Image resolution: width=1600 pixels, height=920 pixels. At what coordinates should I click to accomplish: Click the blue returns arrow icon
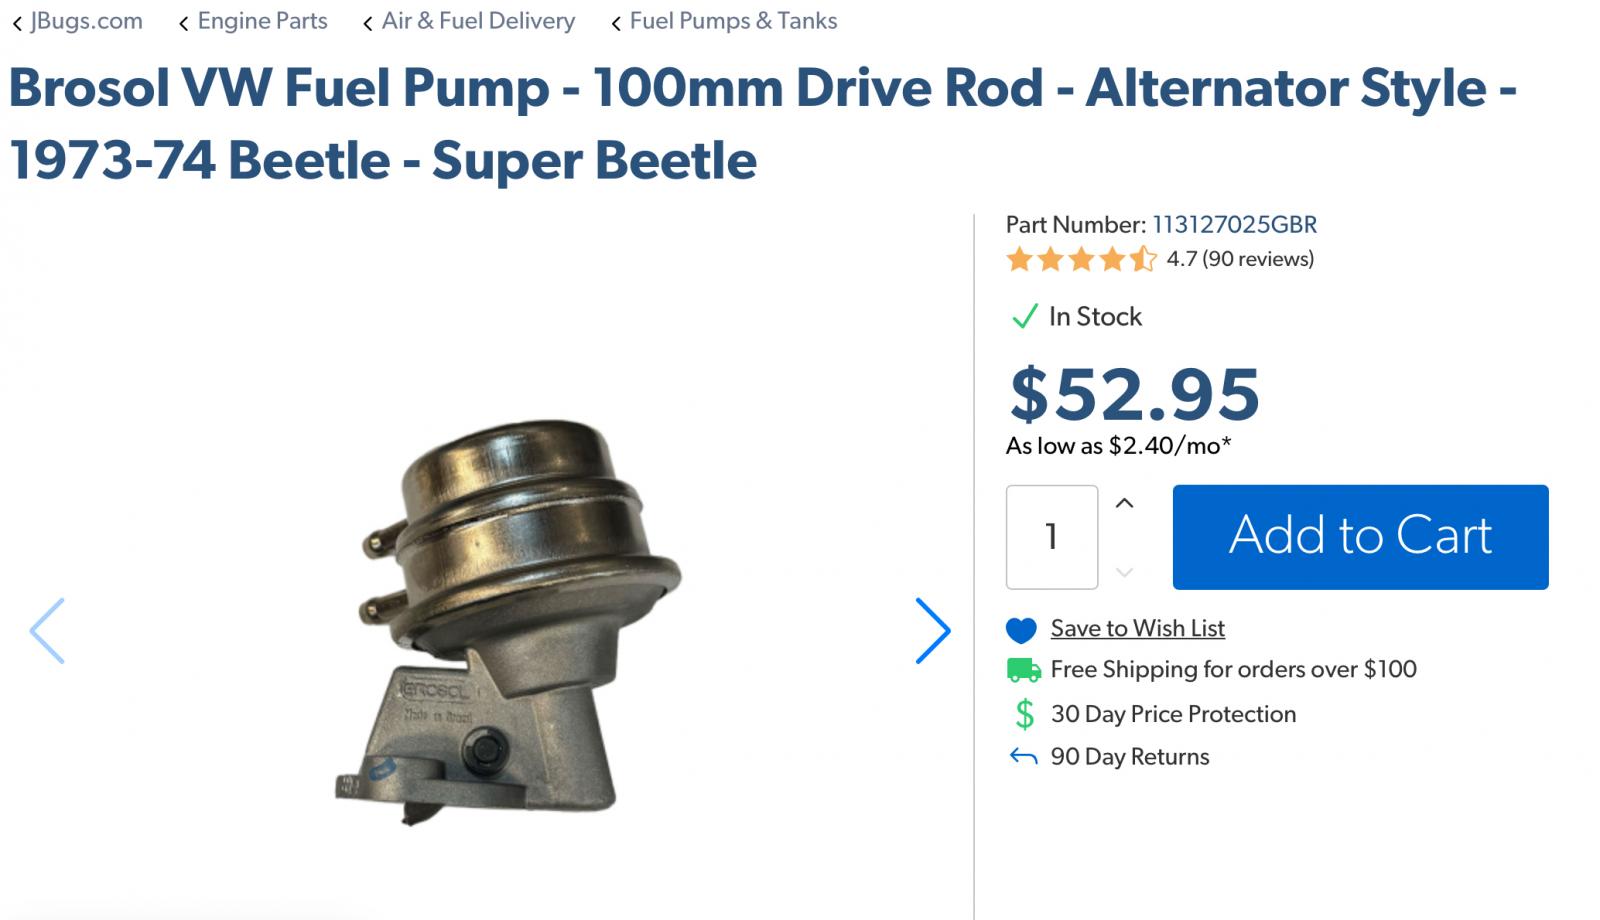[x=1023, y=757]
